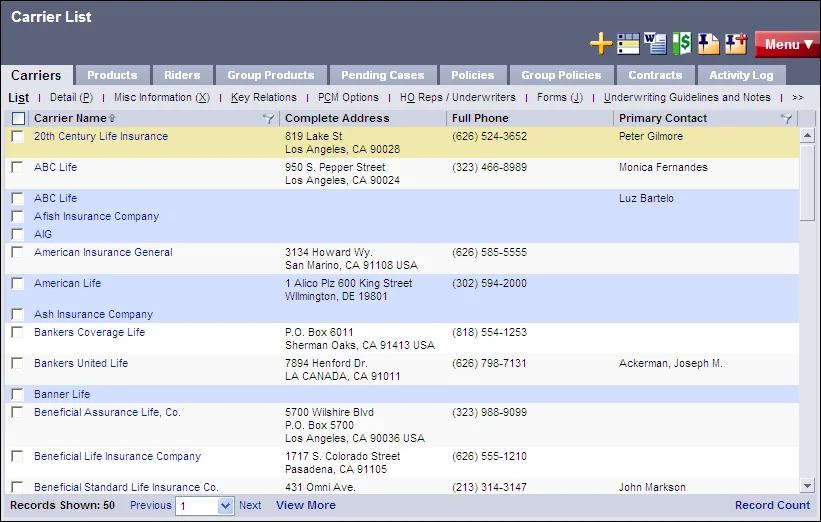Viewport: 821px width, 522px height.
Task: Select checkbox for 20th Century Life Insurance
Action: [x=17, y=137]
